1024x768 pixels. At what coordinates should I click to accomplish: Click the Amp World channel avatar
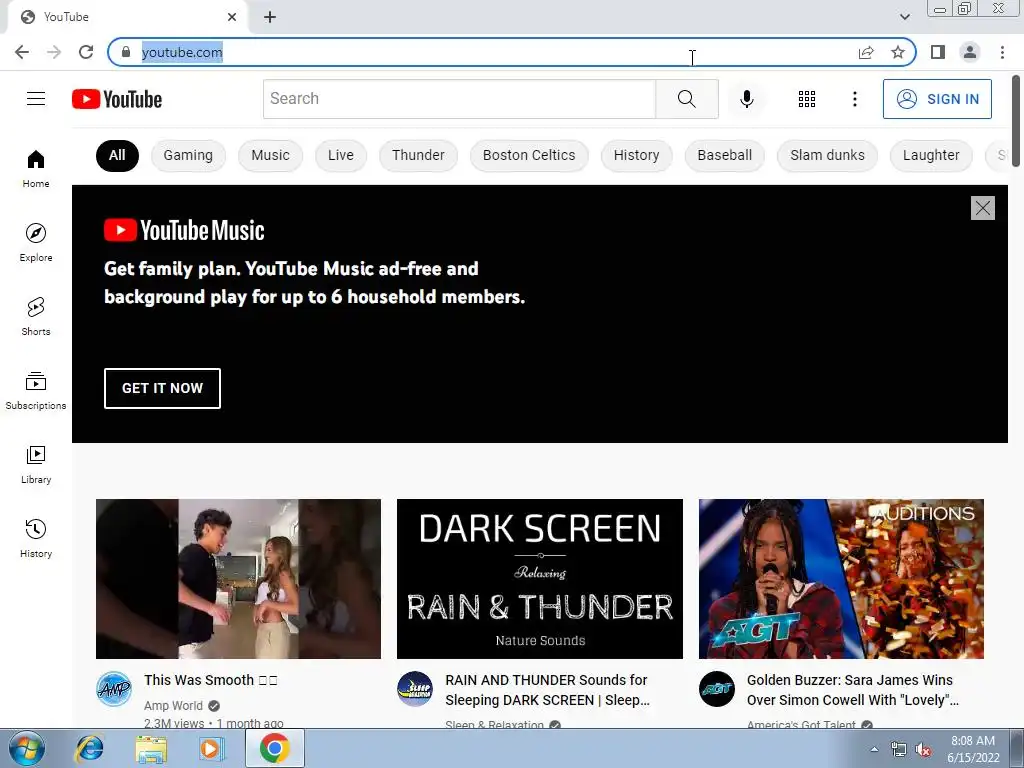pyautogui.click(x=114, y=689)
